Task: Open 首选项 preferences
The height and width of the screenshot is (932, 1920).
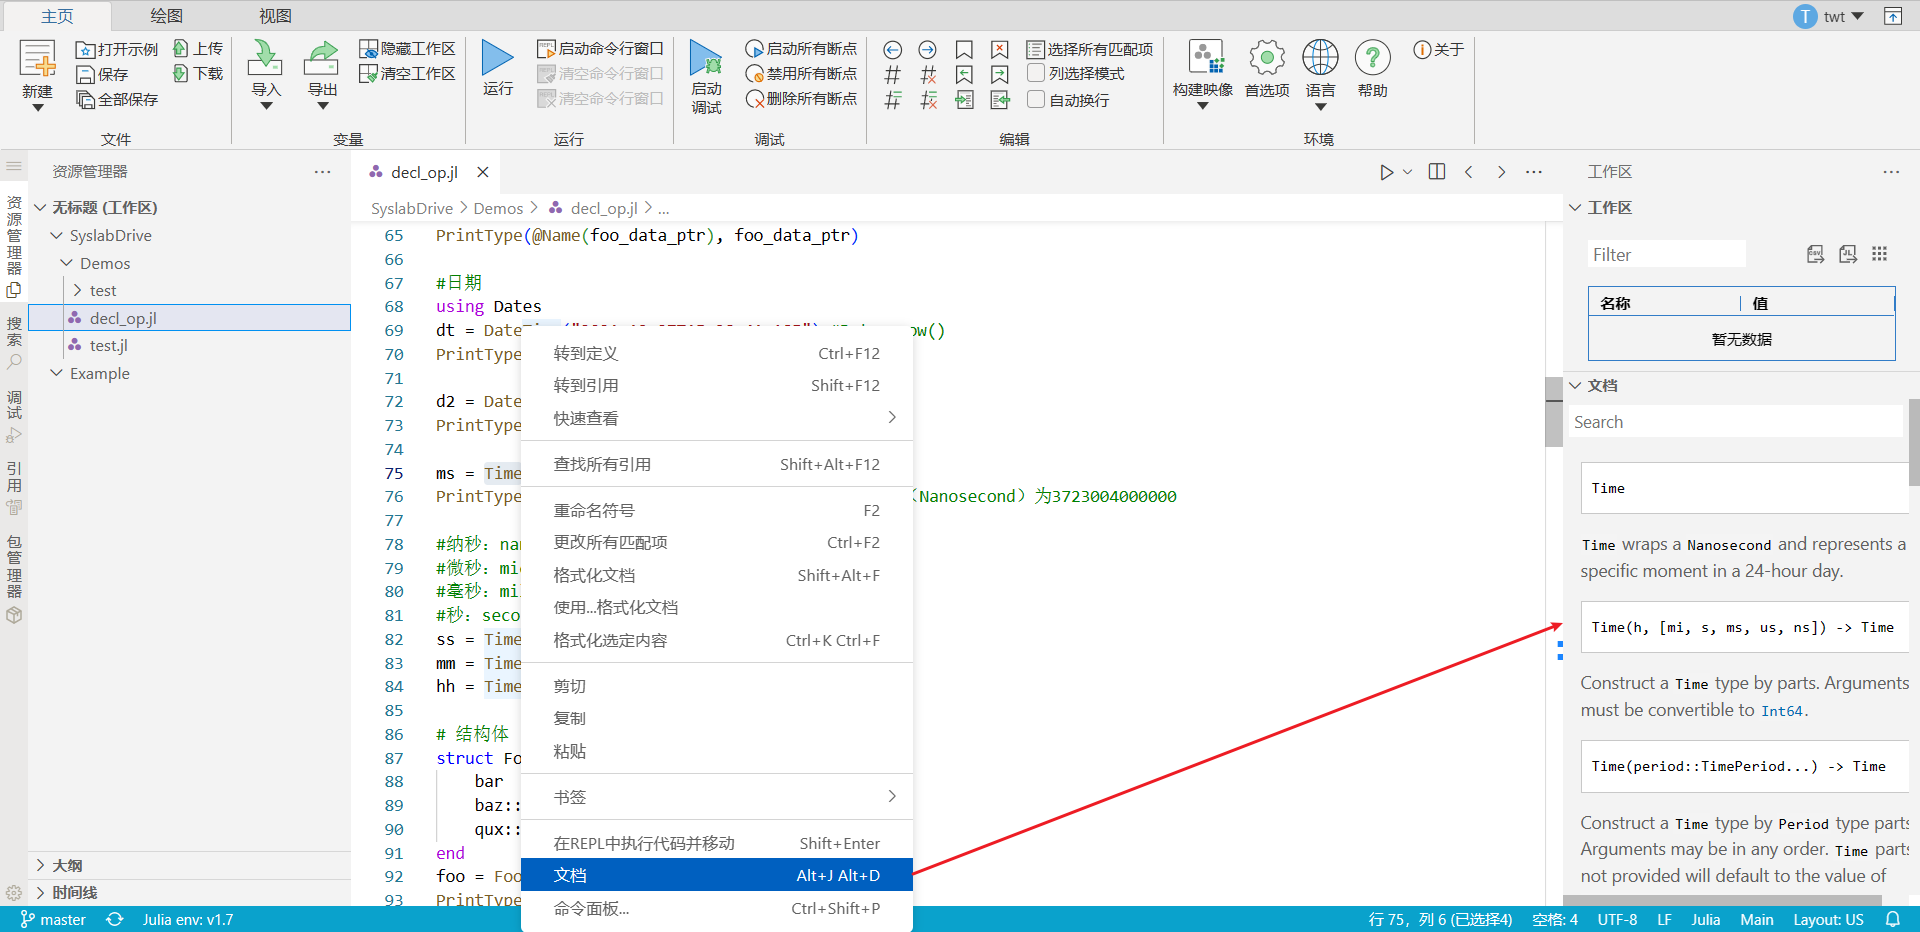Action: 1267,68
